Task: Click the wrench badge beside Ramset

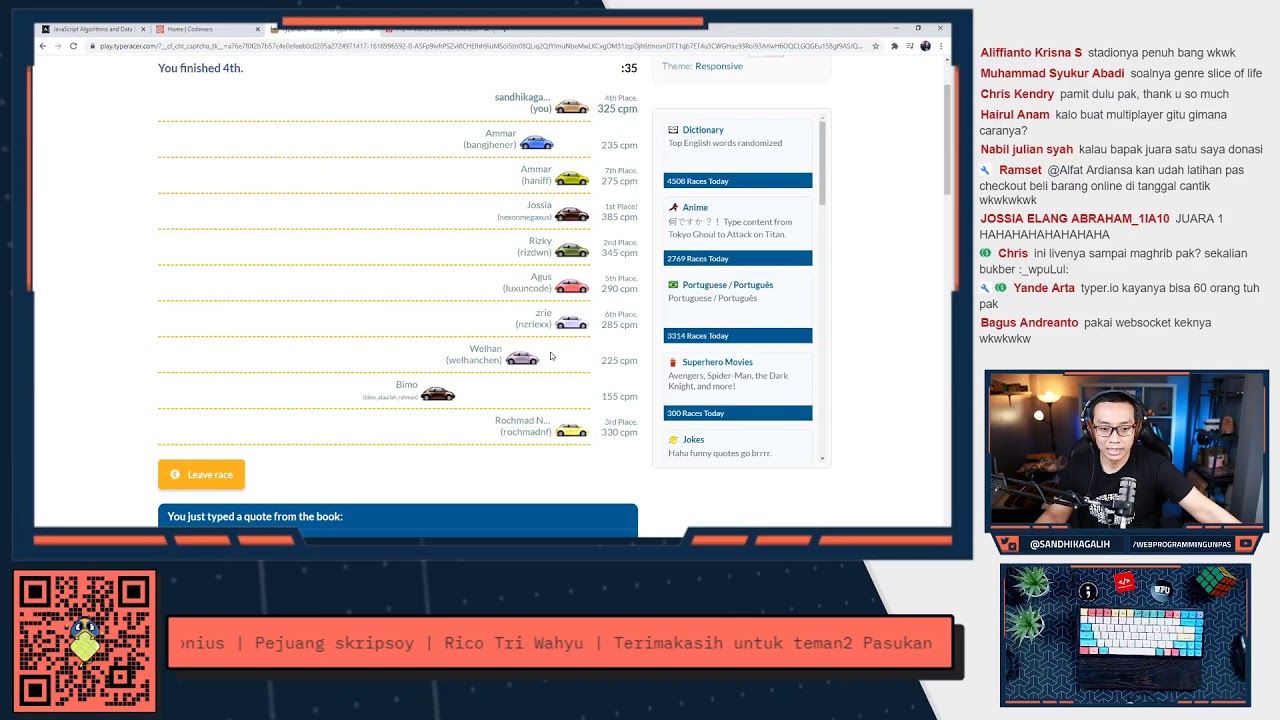Action: pos(985,170)
